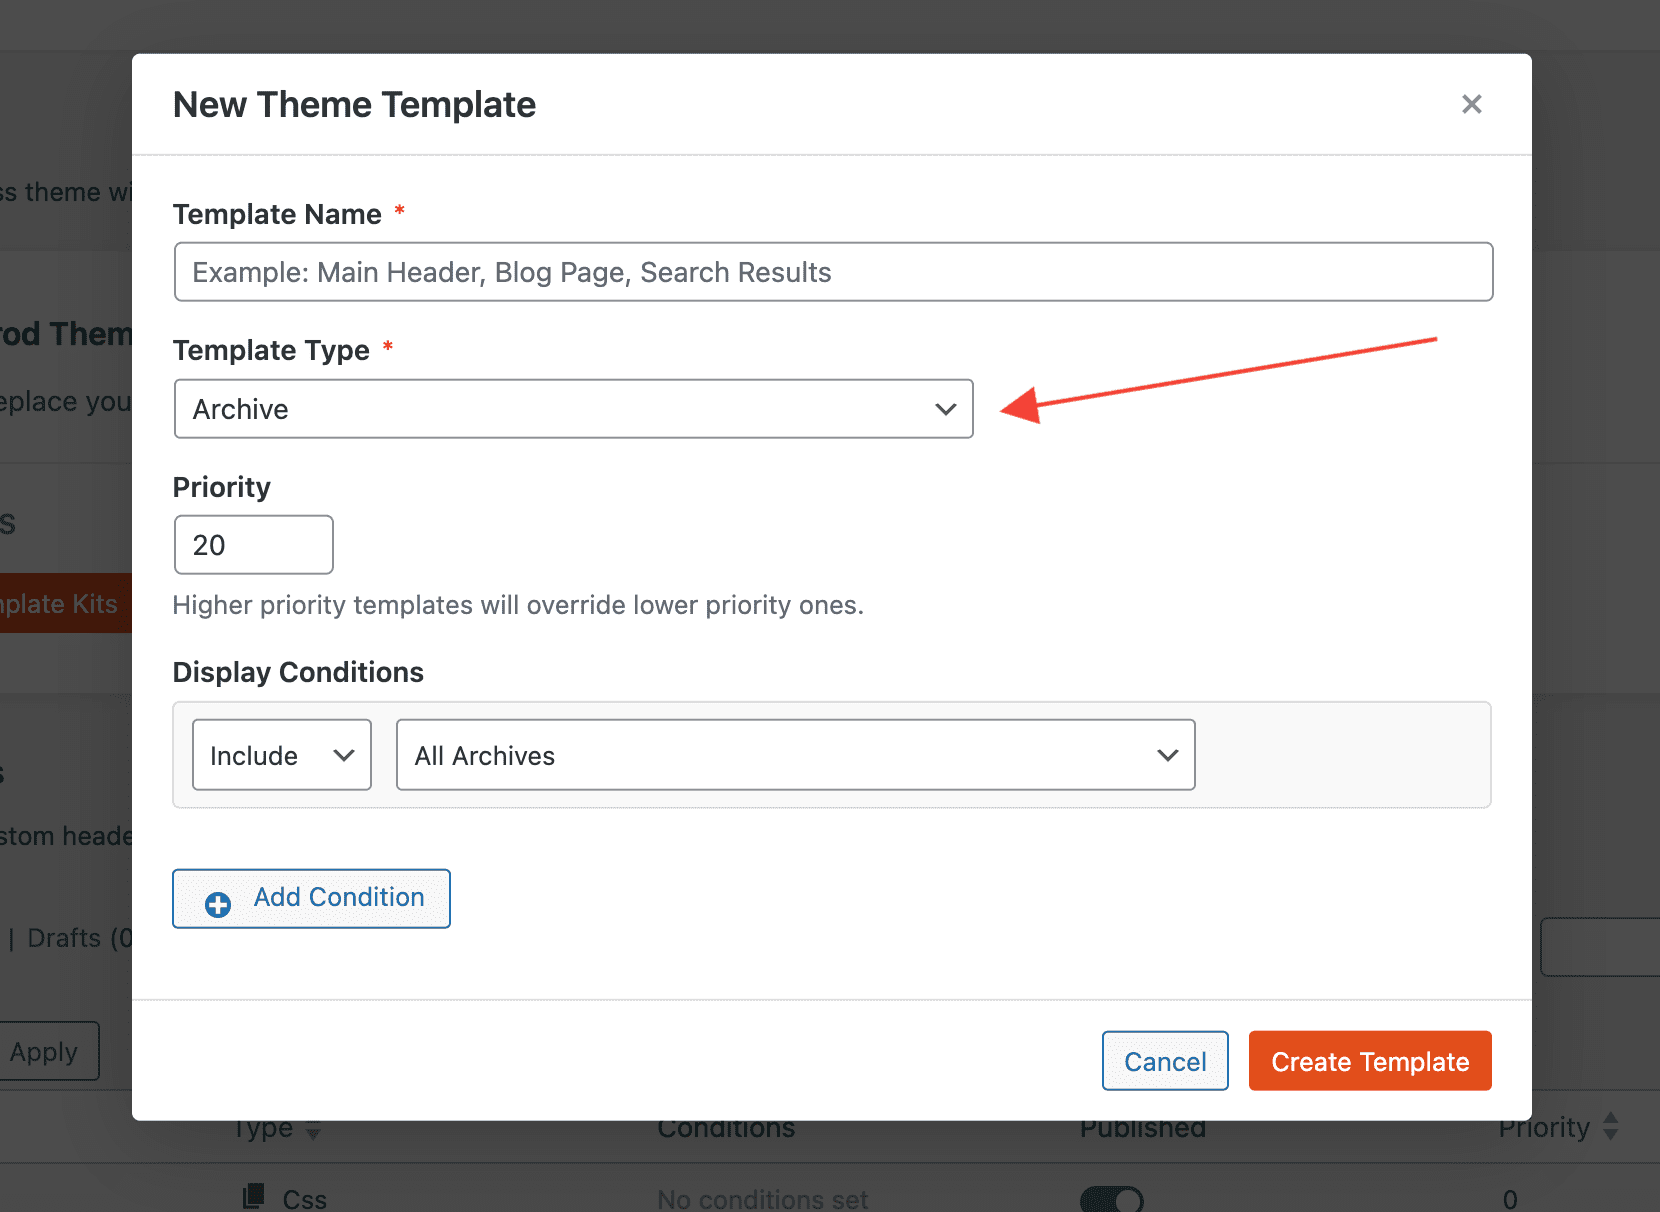
Task: Click the Published column header
Action: point(1142,1129)
